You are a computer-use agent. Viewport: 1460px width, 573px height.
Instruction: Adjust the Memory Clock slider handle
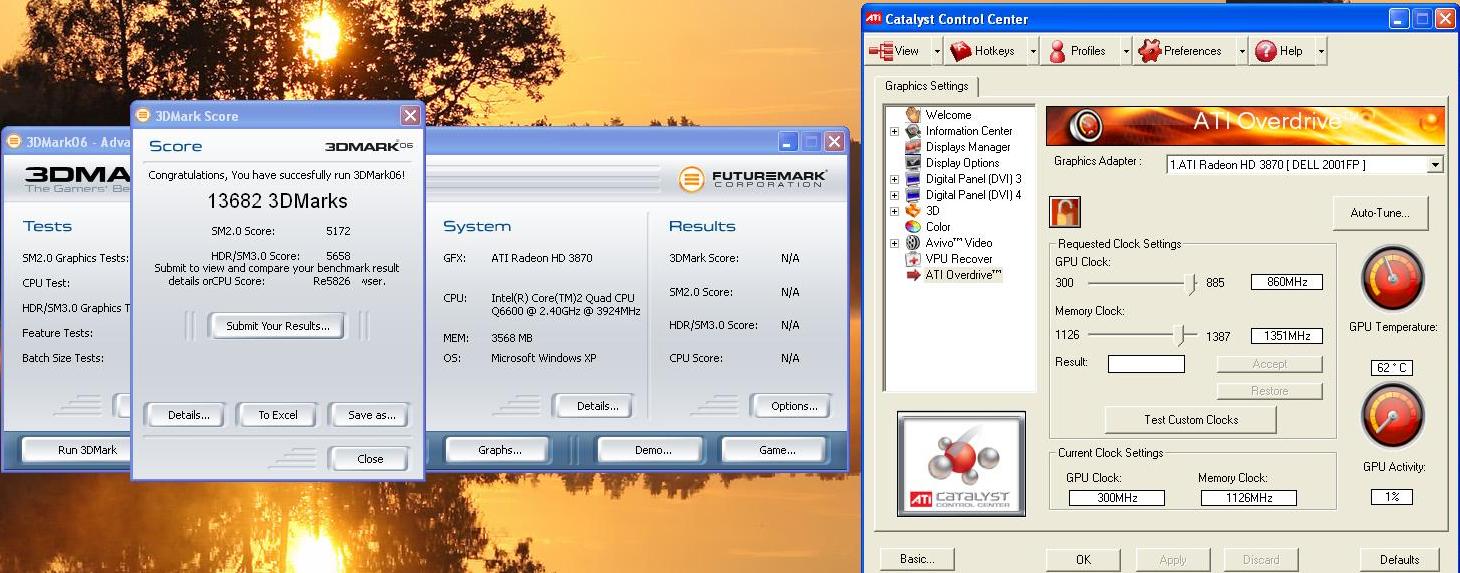(x=1181, y=336)
